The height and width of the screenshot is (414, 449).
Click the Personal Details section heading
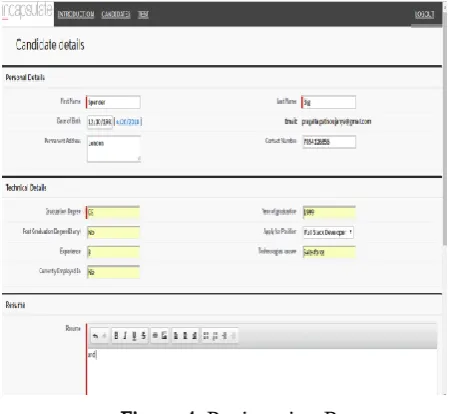coord(25,77)
